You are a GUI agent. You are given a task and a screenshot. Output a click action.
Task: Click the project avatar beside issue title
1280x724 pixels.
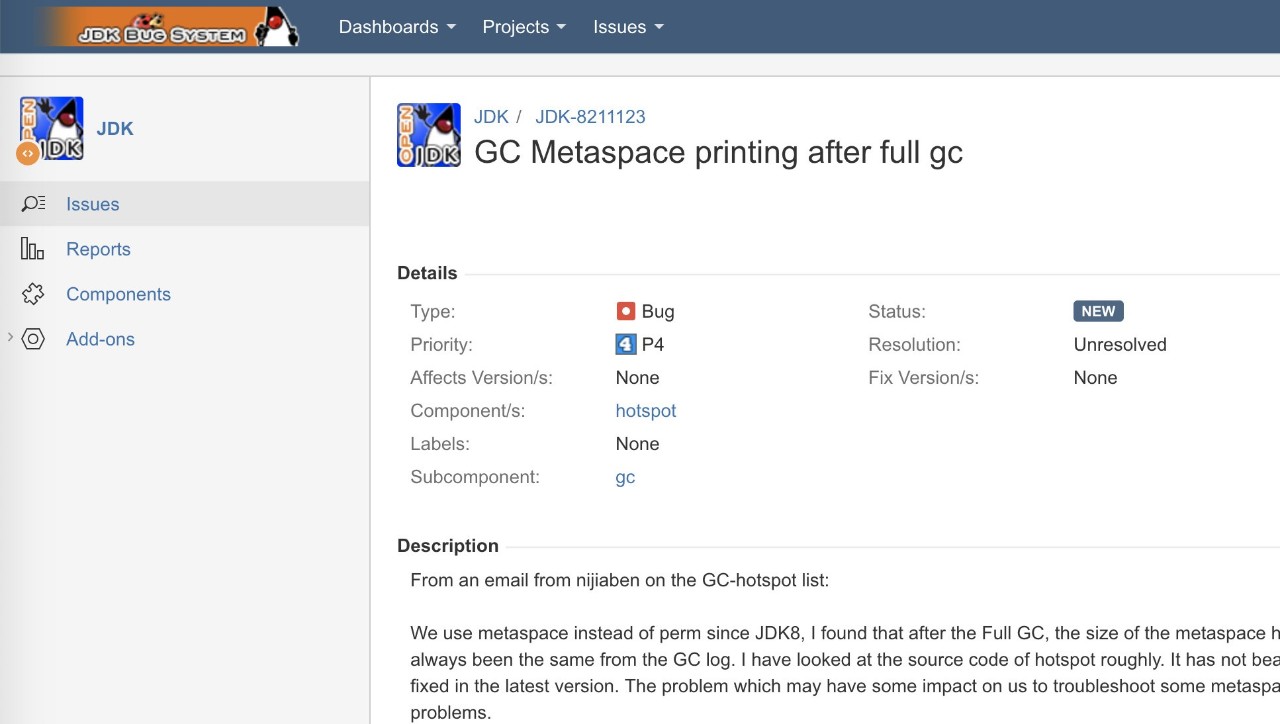[x=429, y=135]
